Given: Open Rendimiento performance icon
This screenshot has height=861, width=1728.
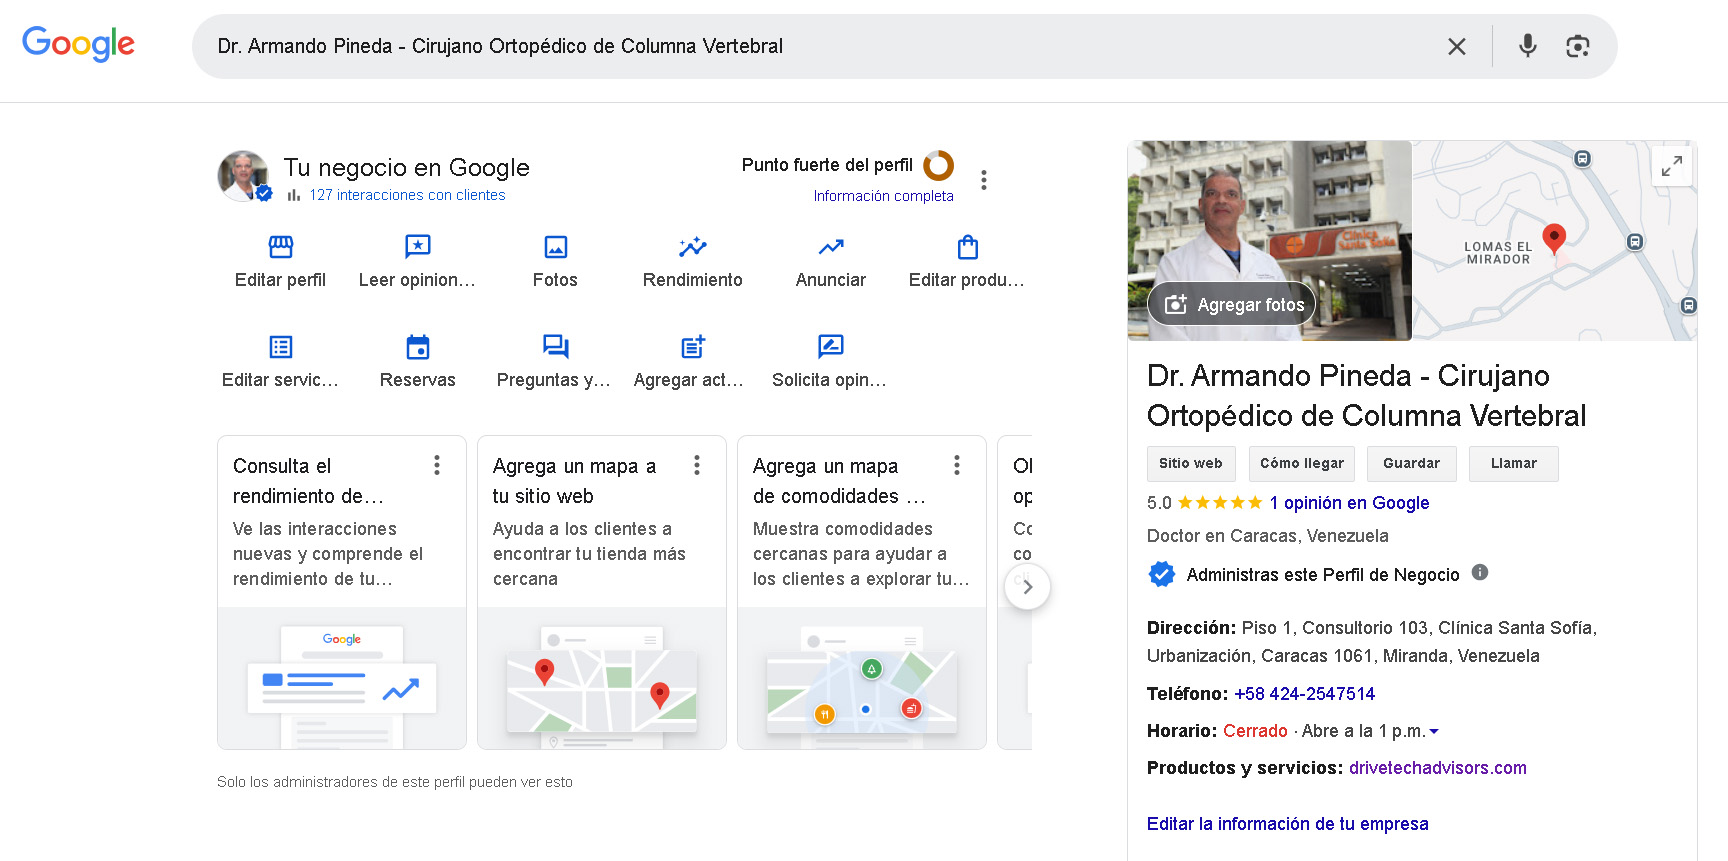Looking at the screenshot, I should [692, 247].
